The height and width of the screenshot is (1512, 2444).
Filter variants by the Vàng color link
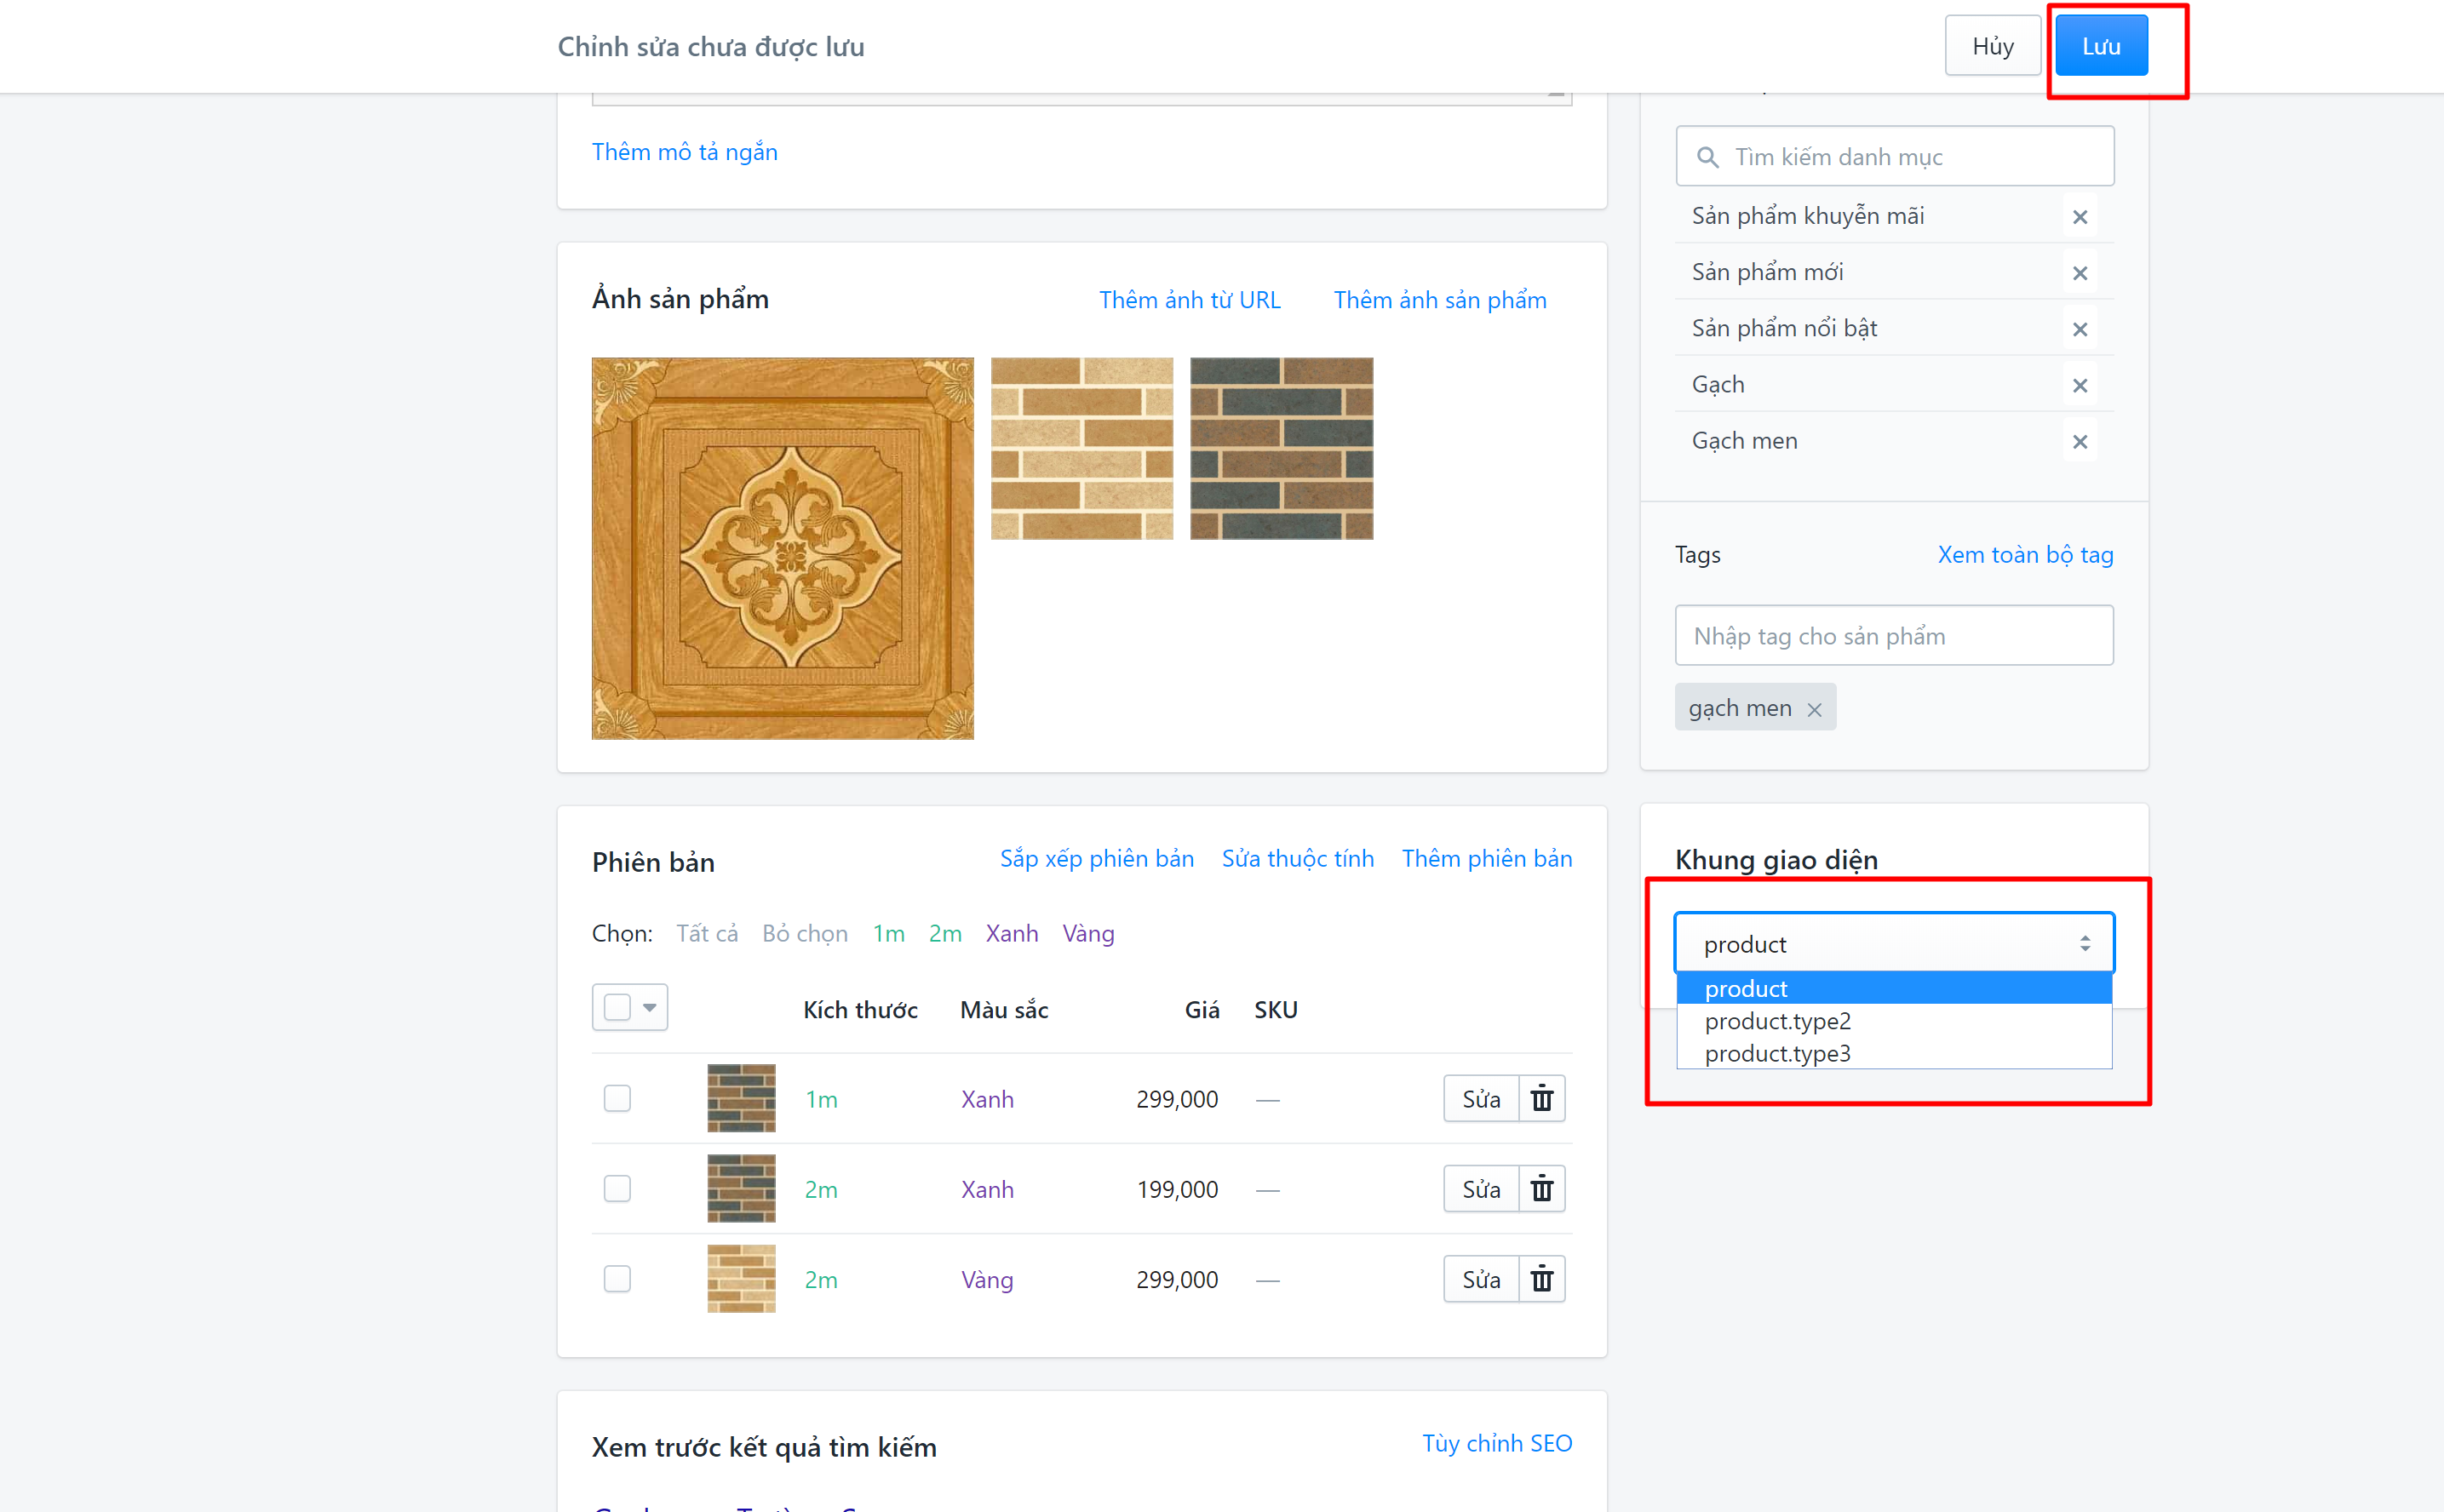tap(1088, 933)
